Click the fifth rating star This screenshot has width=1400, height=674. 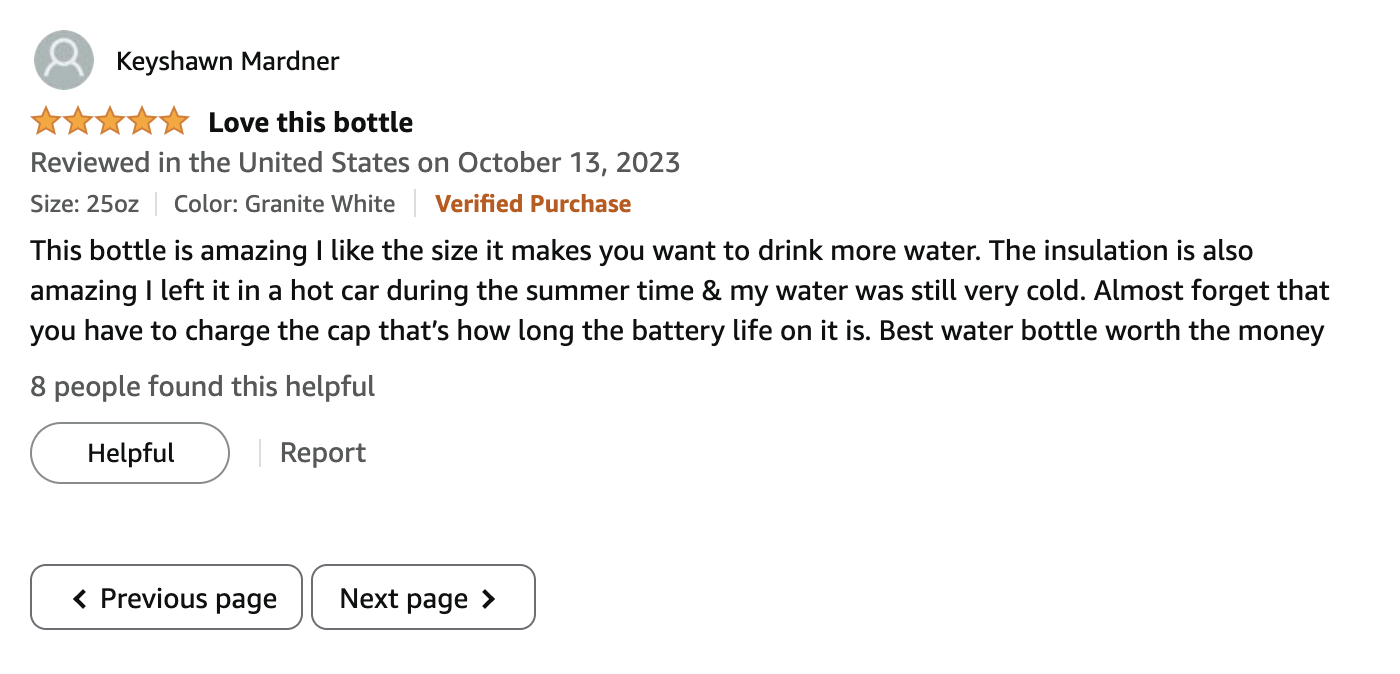coord(174,122)
